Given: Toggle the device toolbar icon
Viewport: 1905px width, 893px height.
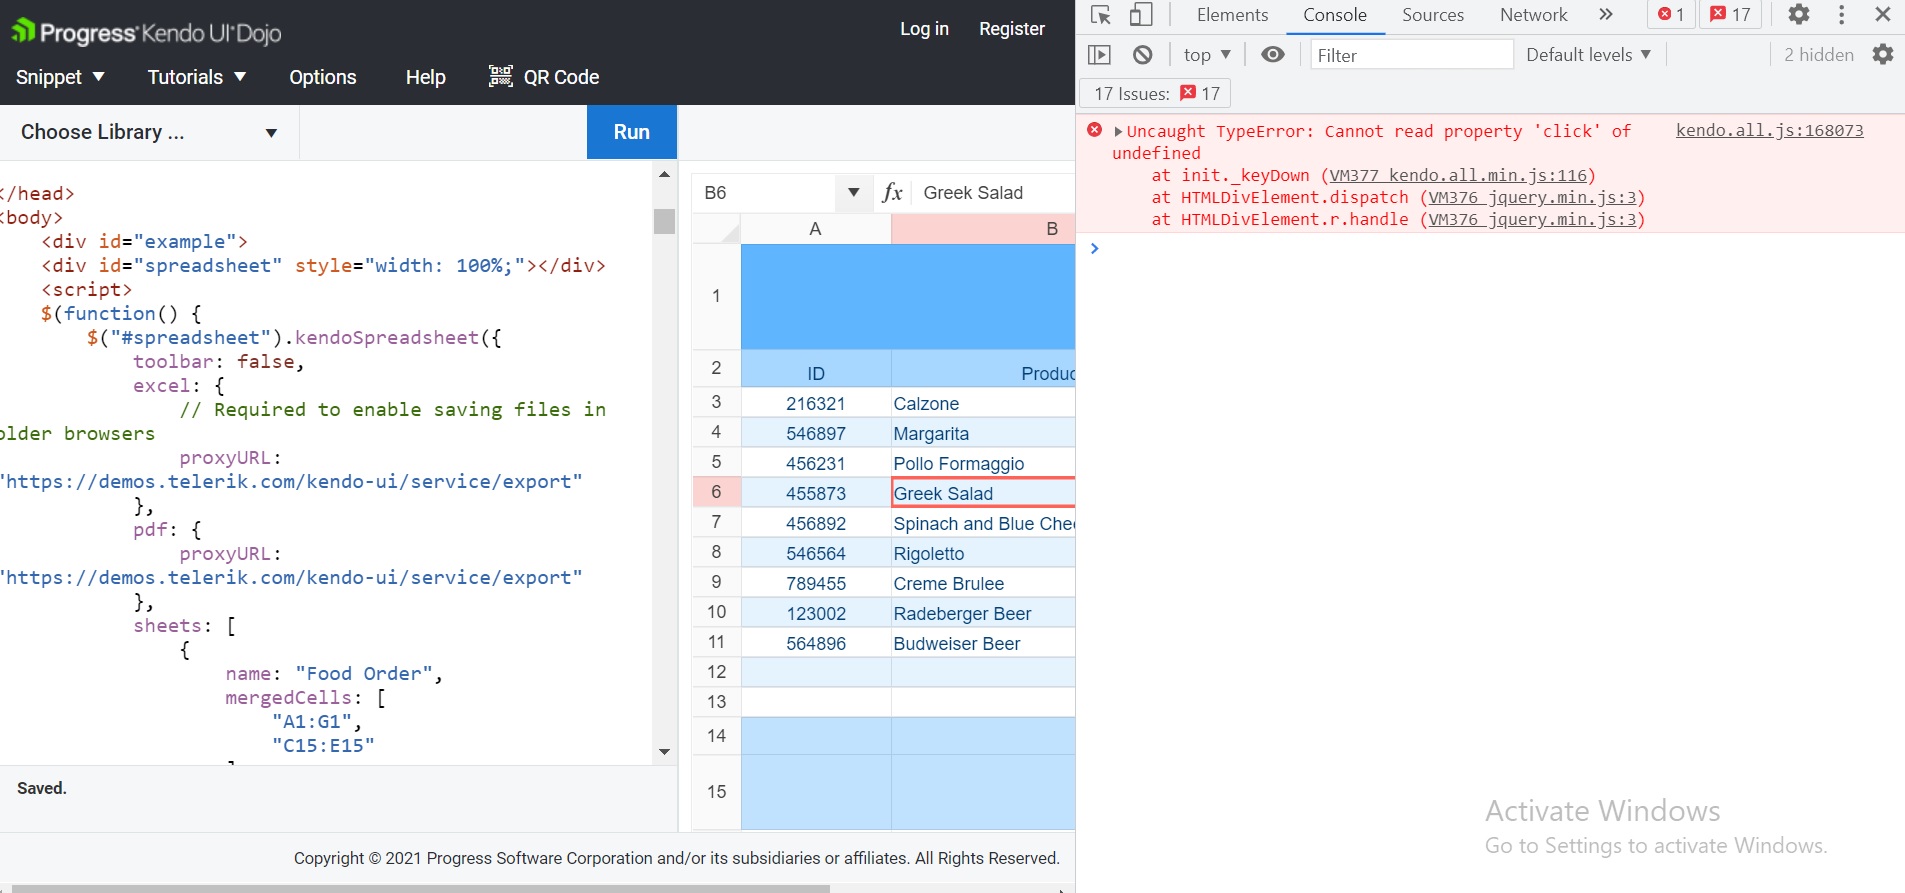Looking at the screenshot, I should click(x=1141, y=15).
